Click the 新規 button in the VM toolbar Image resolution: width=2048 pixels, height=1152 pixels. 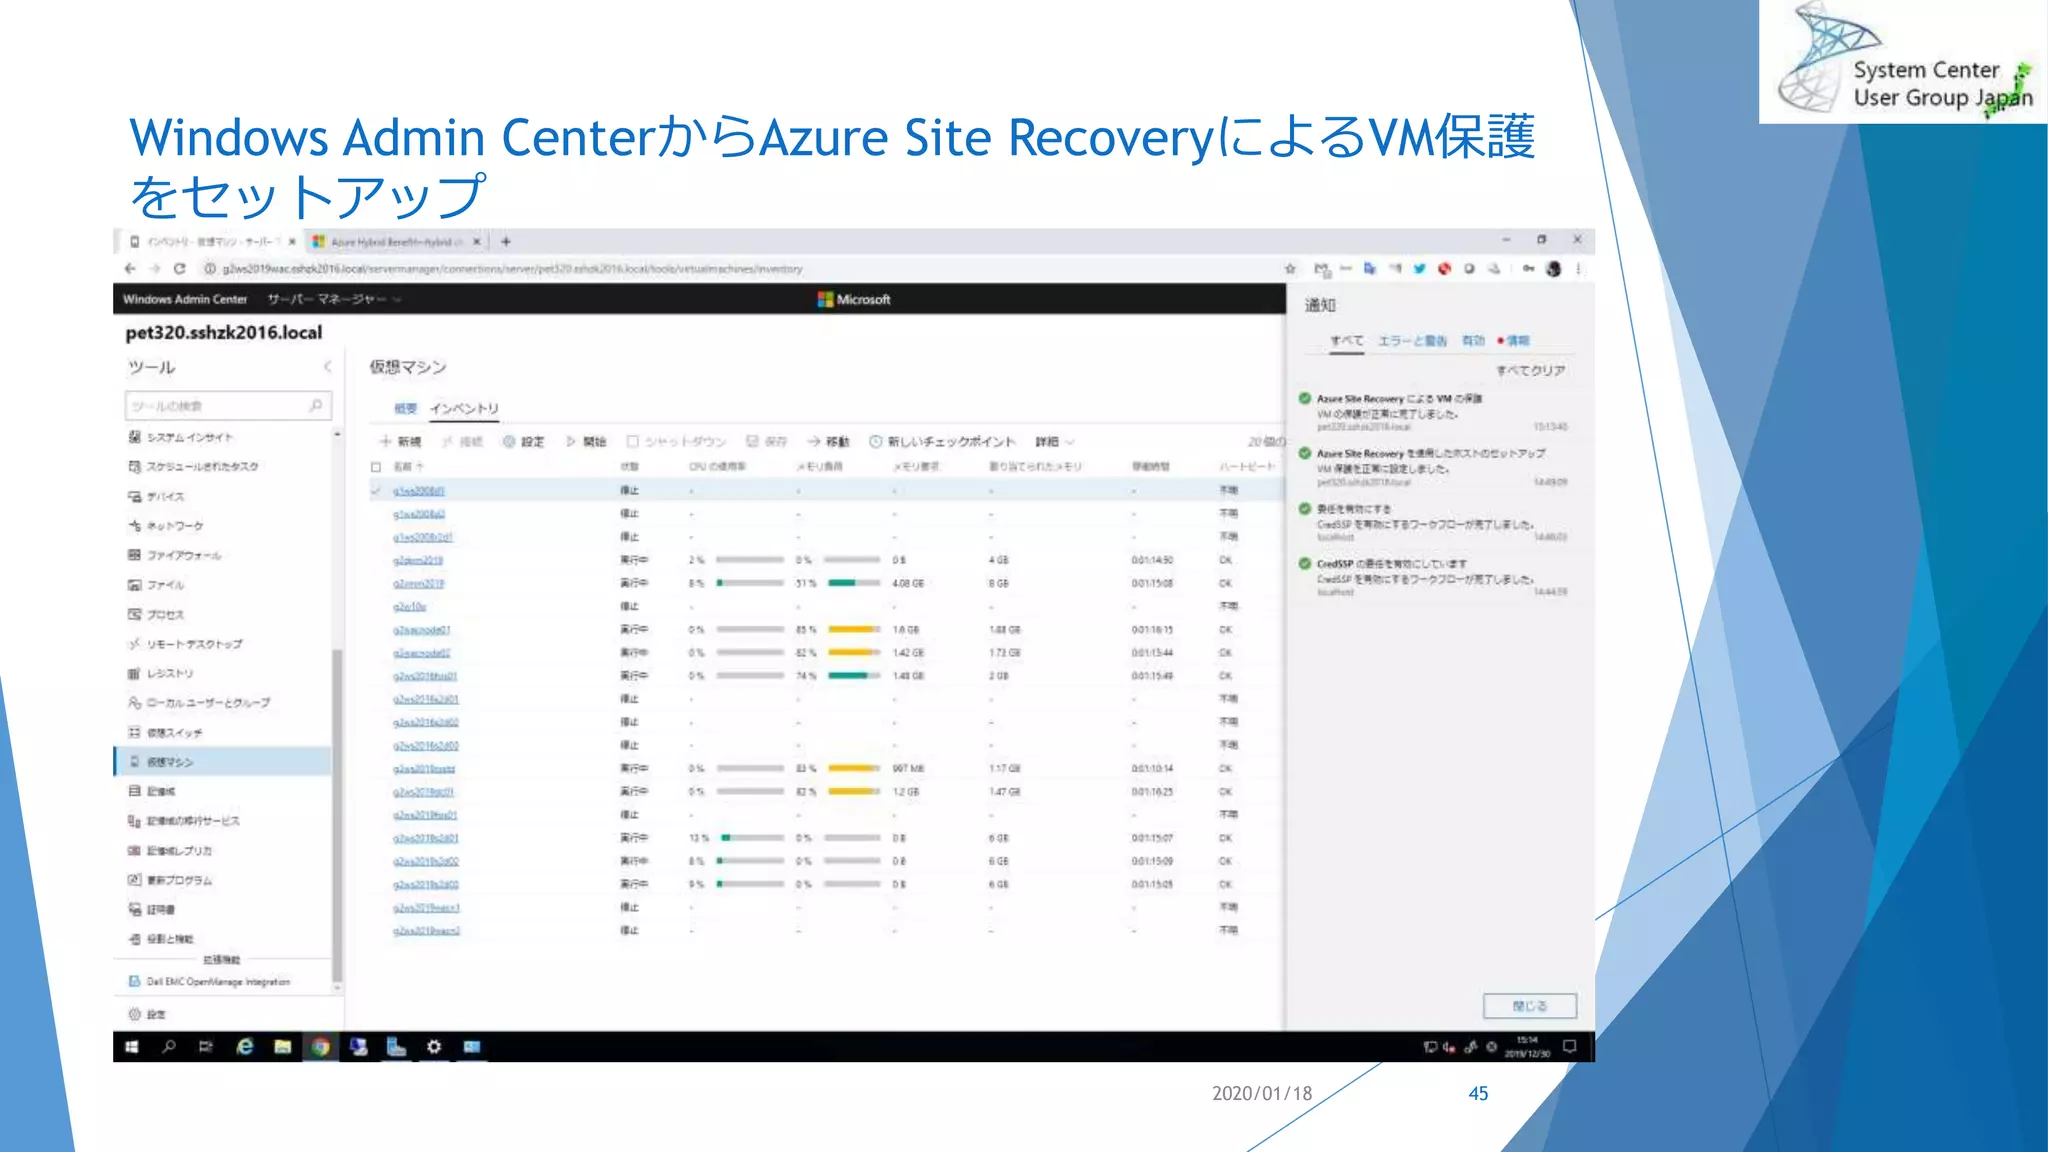tap(400, 441)
